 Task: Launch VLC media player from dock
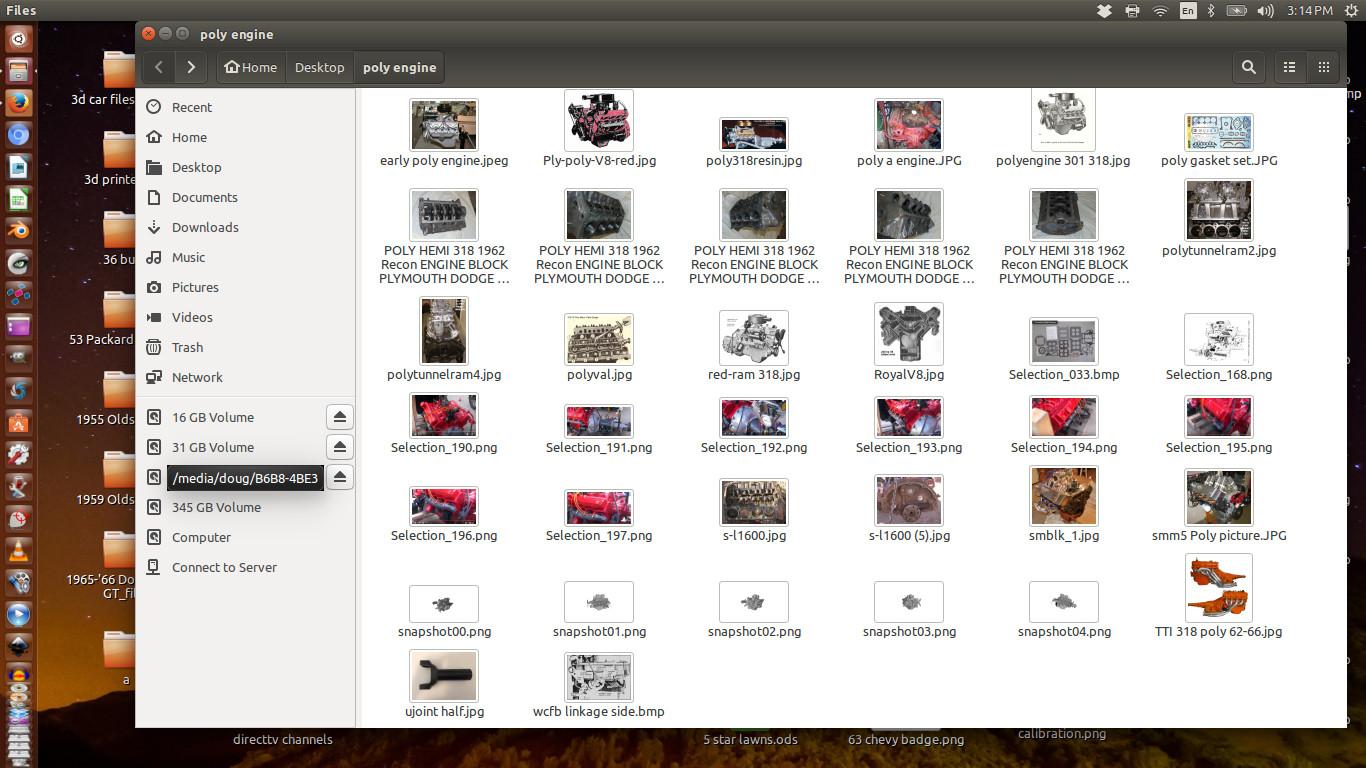click(18, 550)
